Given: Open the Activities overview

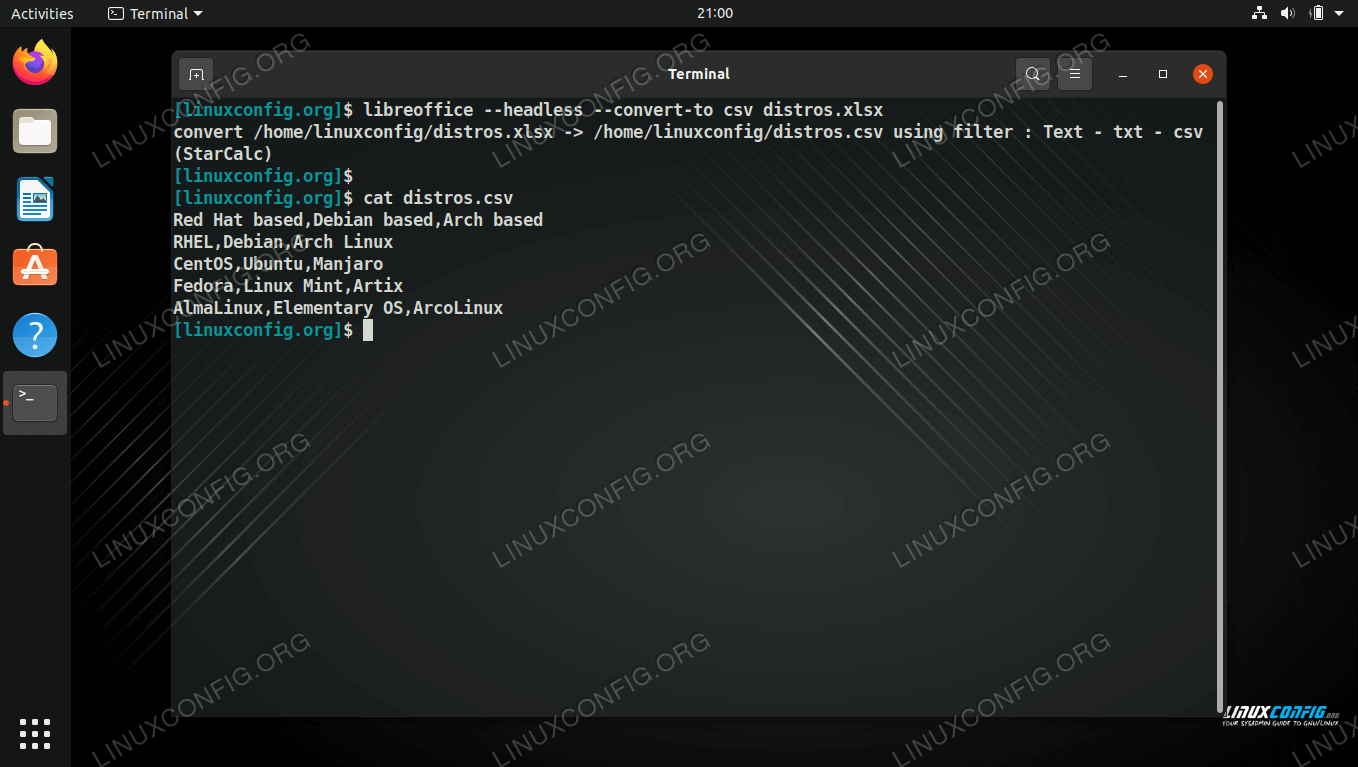Looking at the screenshot, I should click(x=42, y=14).
